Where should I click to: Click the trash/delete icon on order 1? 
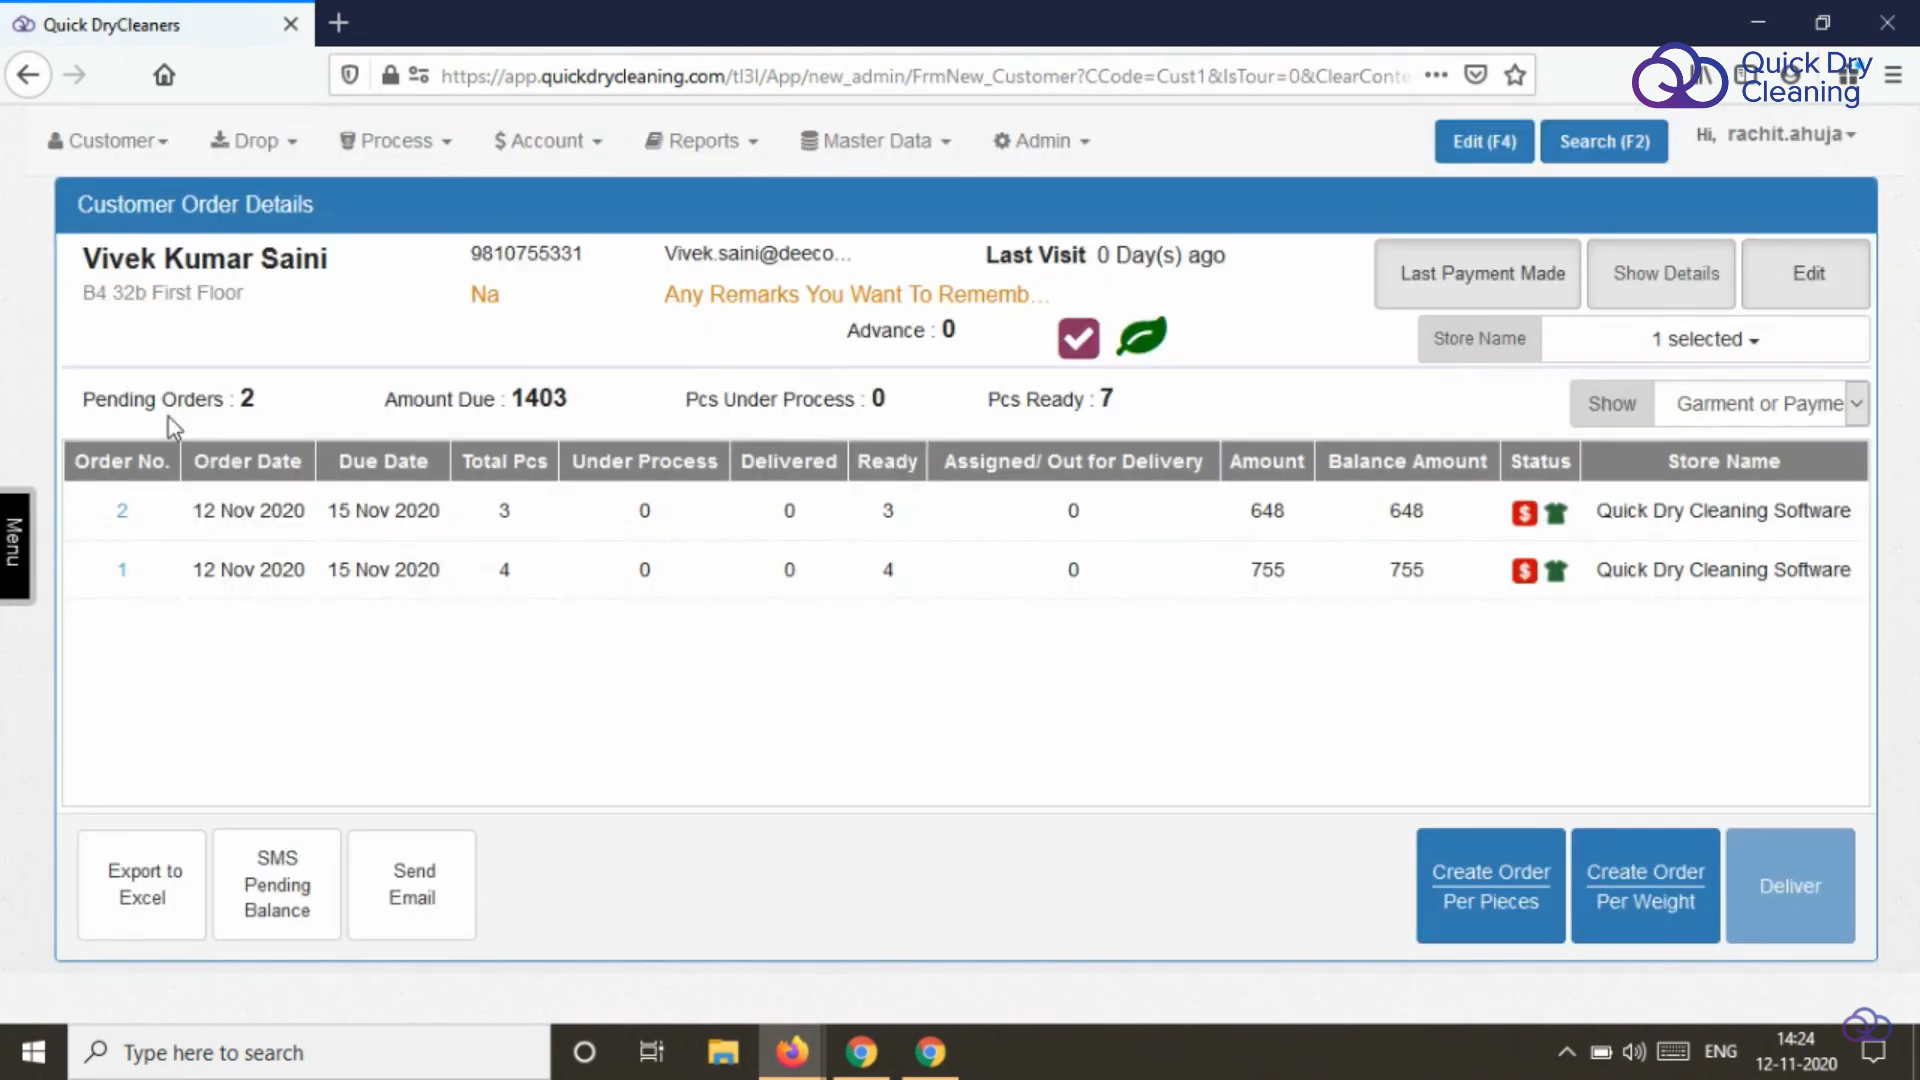[1557, 568]
